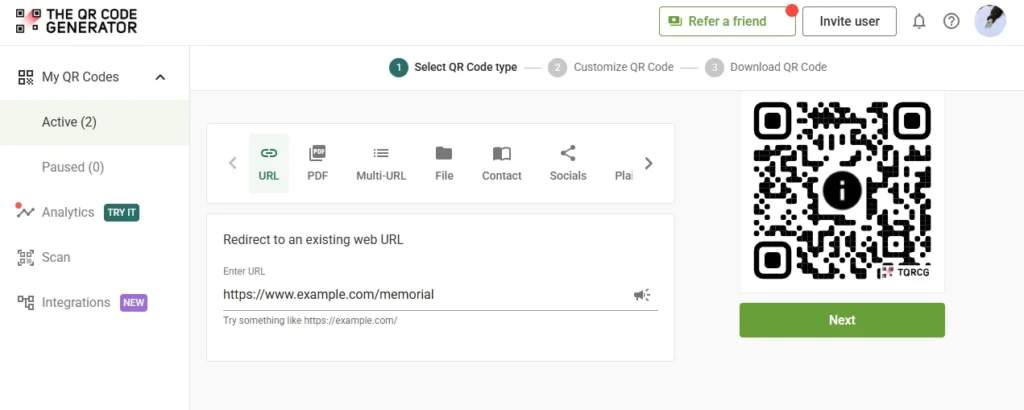Click the TRY IT badge
Screen dimensions: 1024x410
[121, 212]
